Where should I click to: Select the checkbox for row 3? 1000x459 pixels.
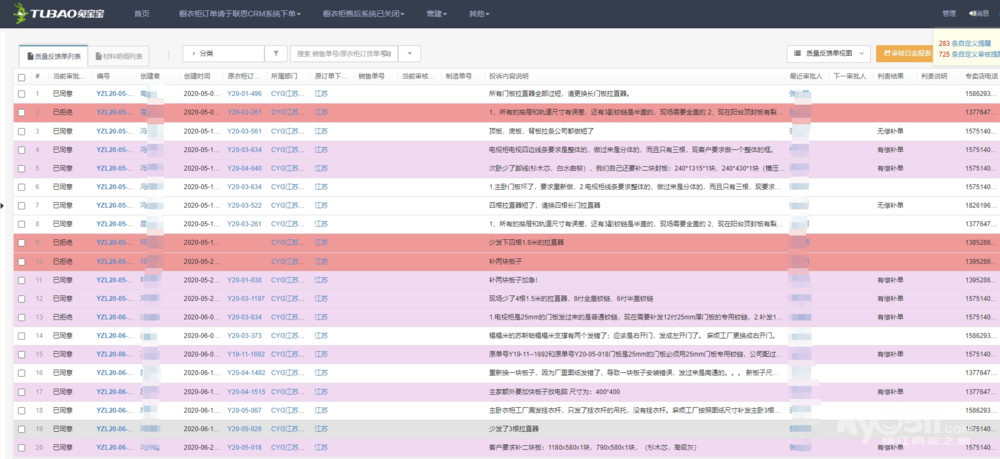tap(22, 131)
